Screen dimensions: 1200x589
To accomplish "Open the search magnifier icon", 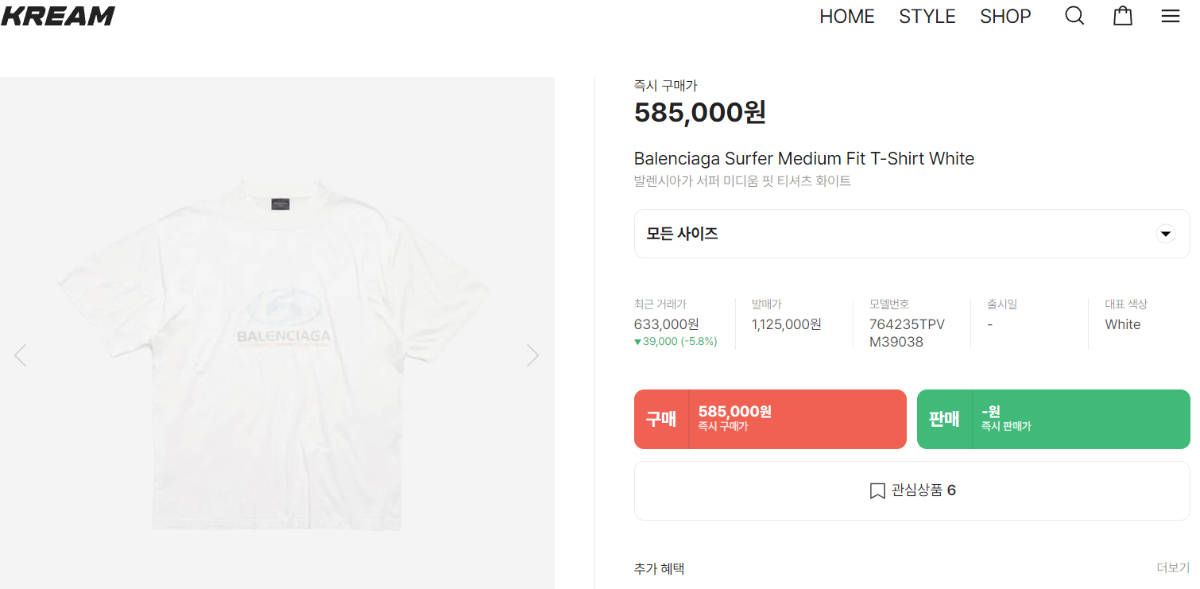I will pyautogui.click(x=1074, y=16).
